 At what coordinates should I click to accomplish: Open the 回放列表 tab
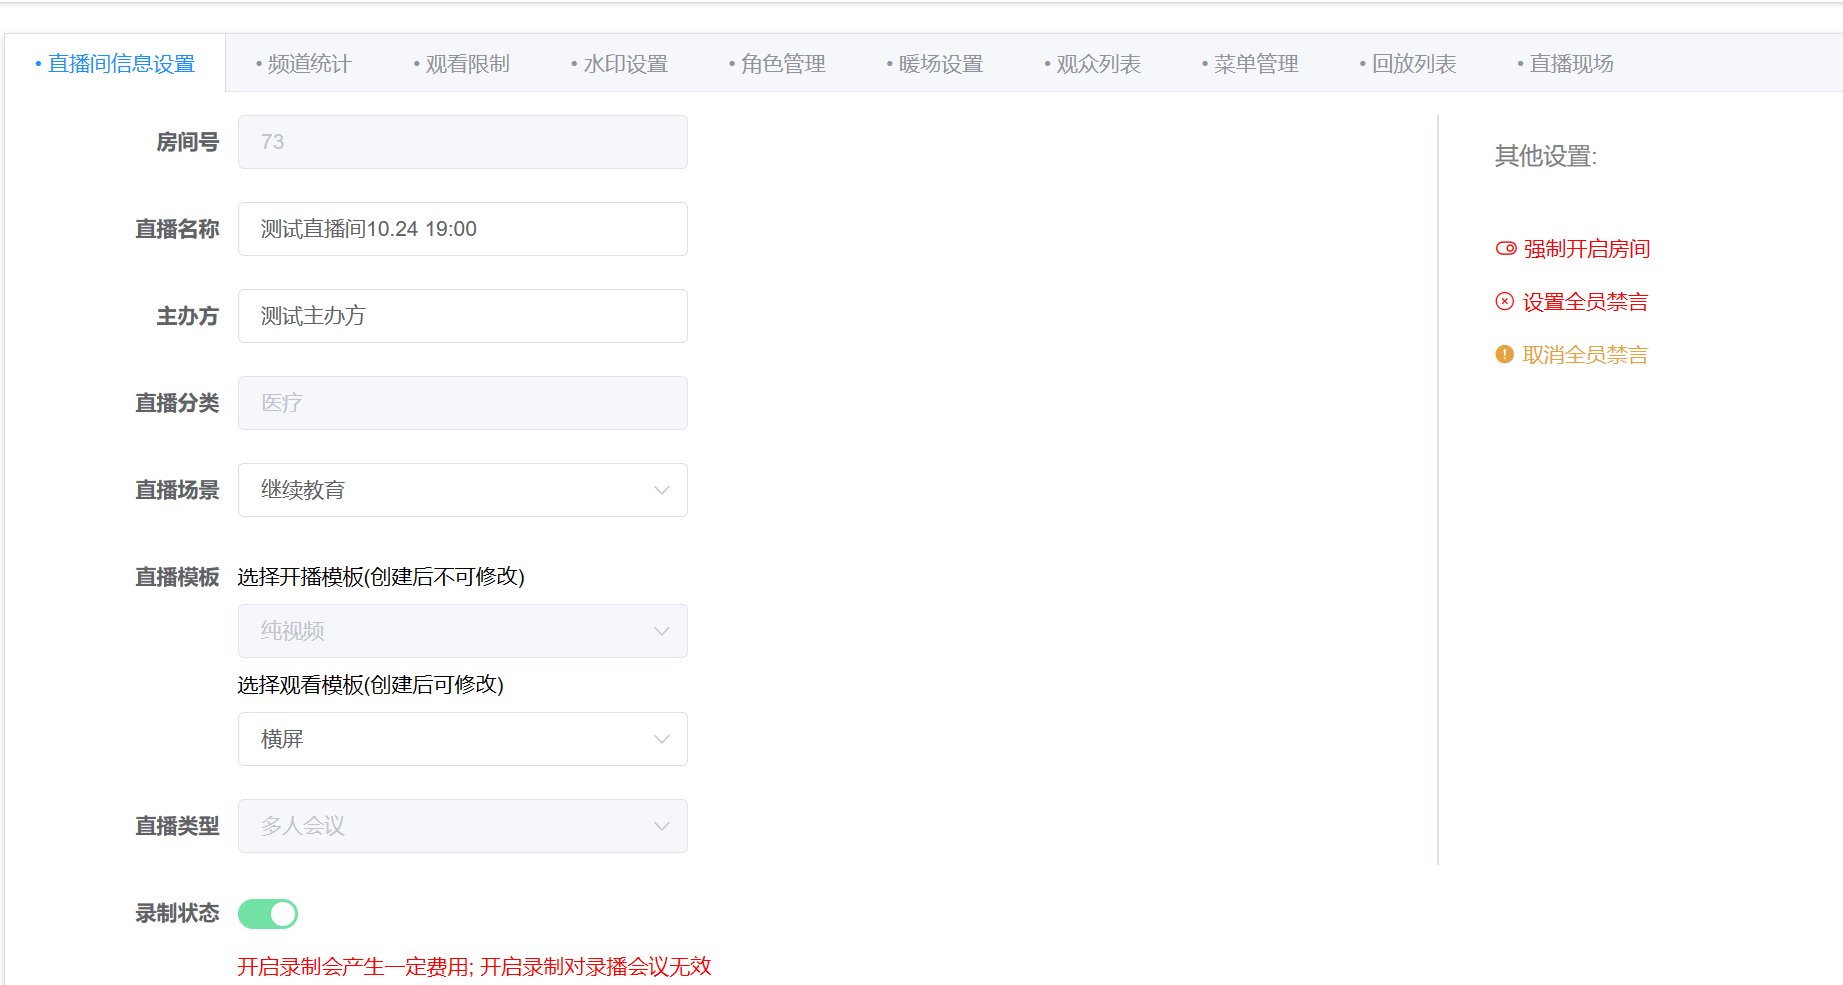[1408, 64]
